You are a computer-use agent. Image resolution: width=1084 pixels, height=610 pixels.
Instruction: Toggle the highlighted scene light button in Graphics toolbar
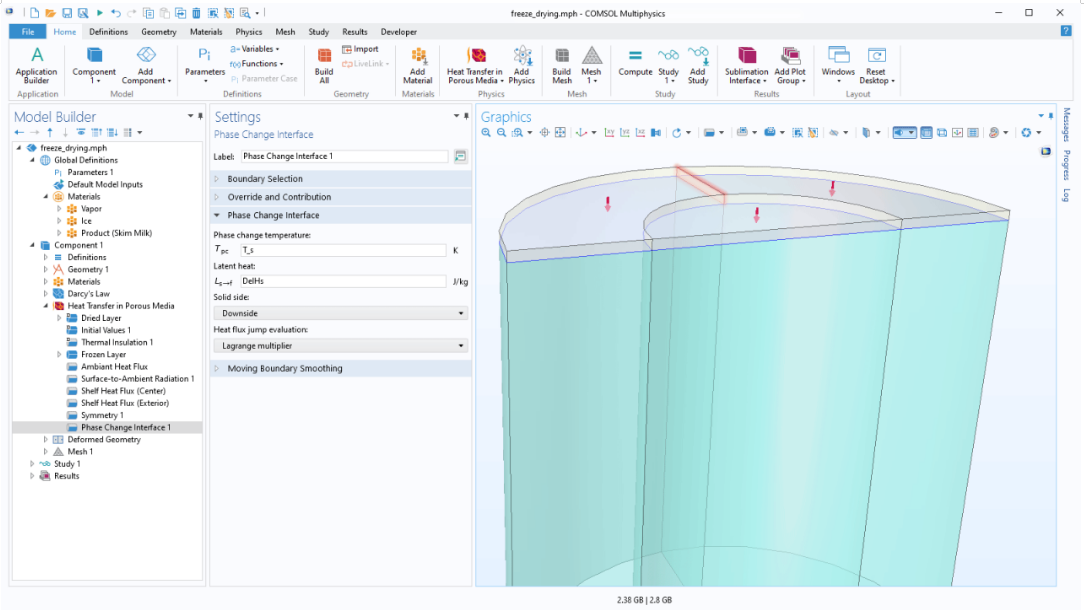point(904,133)
